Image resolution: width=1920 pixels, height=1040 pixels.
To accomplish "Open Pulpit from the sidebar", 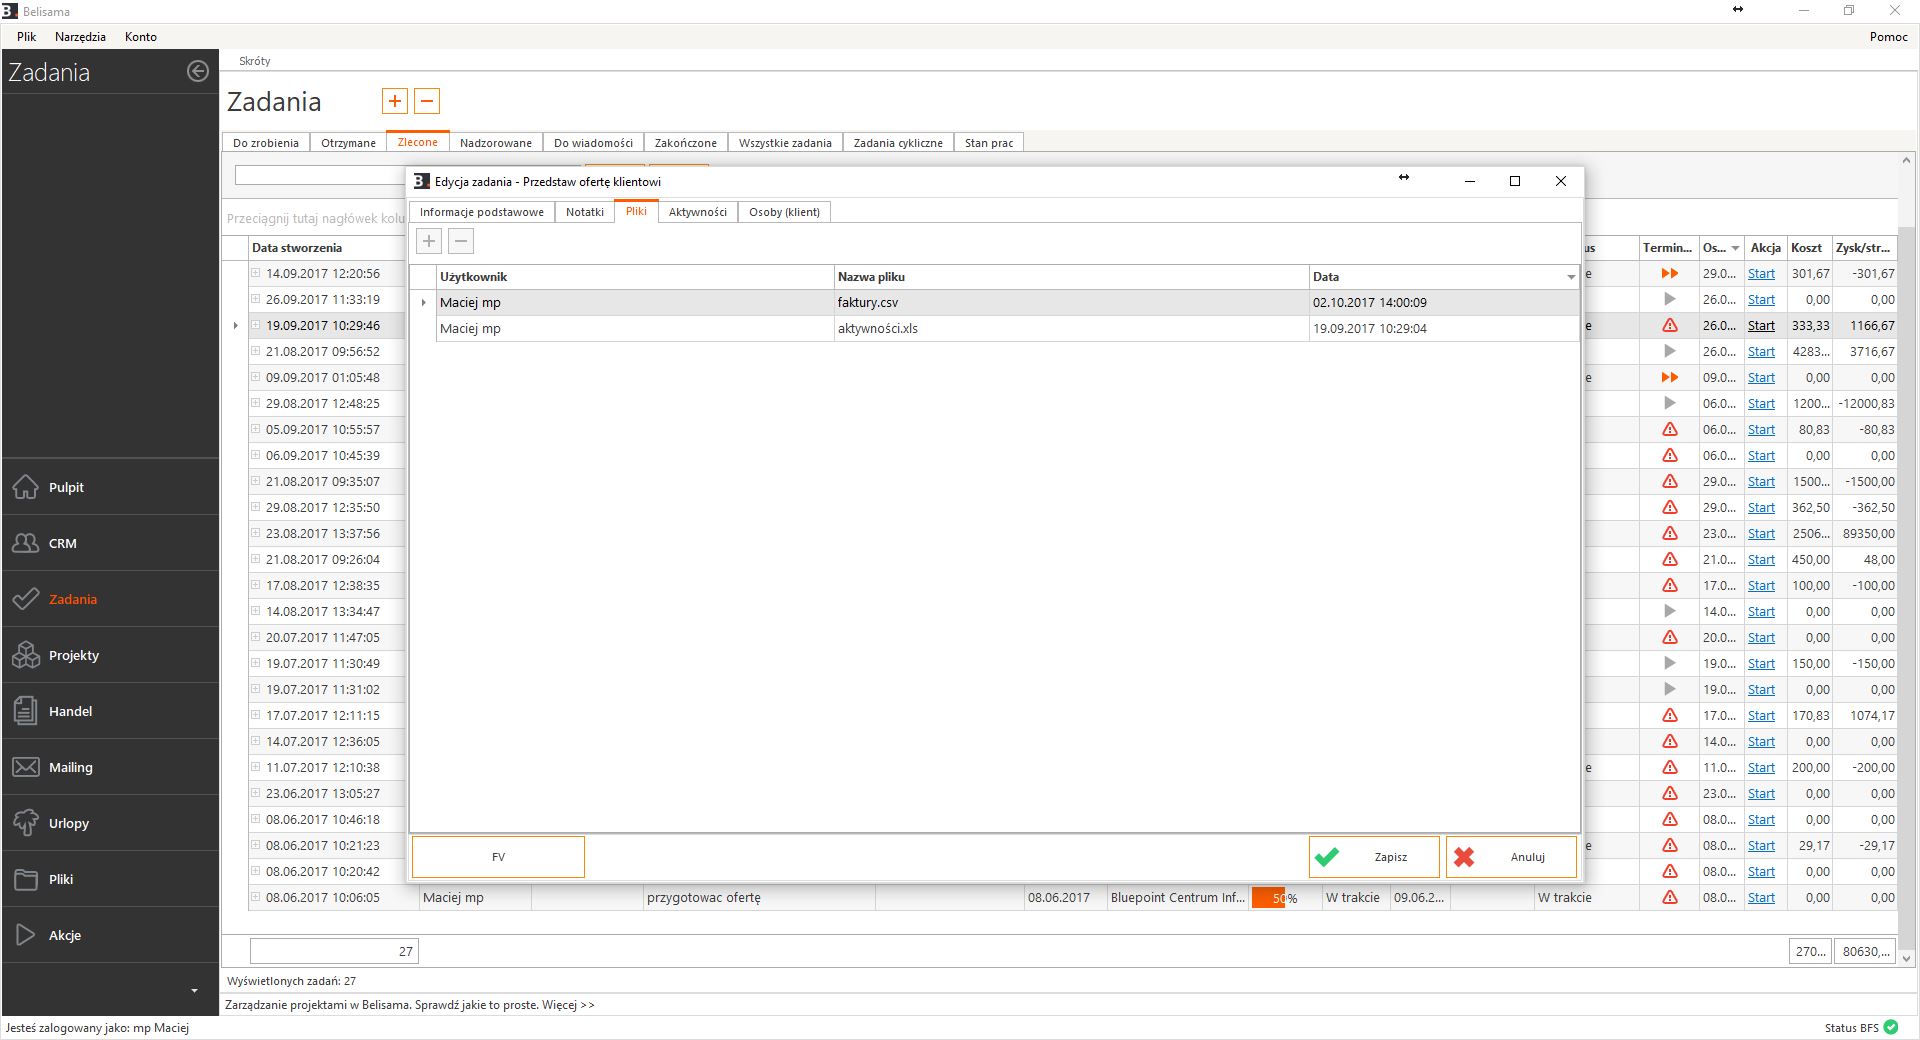I will coord(66,487).
